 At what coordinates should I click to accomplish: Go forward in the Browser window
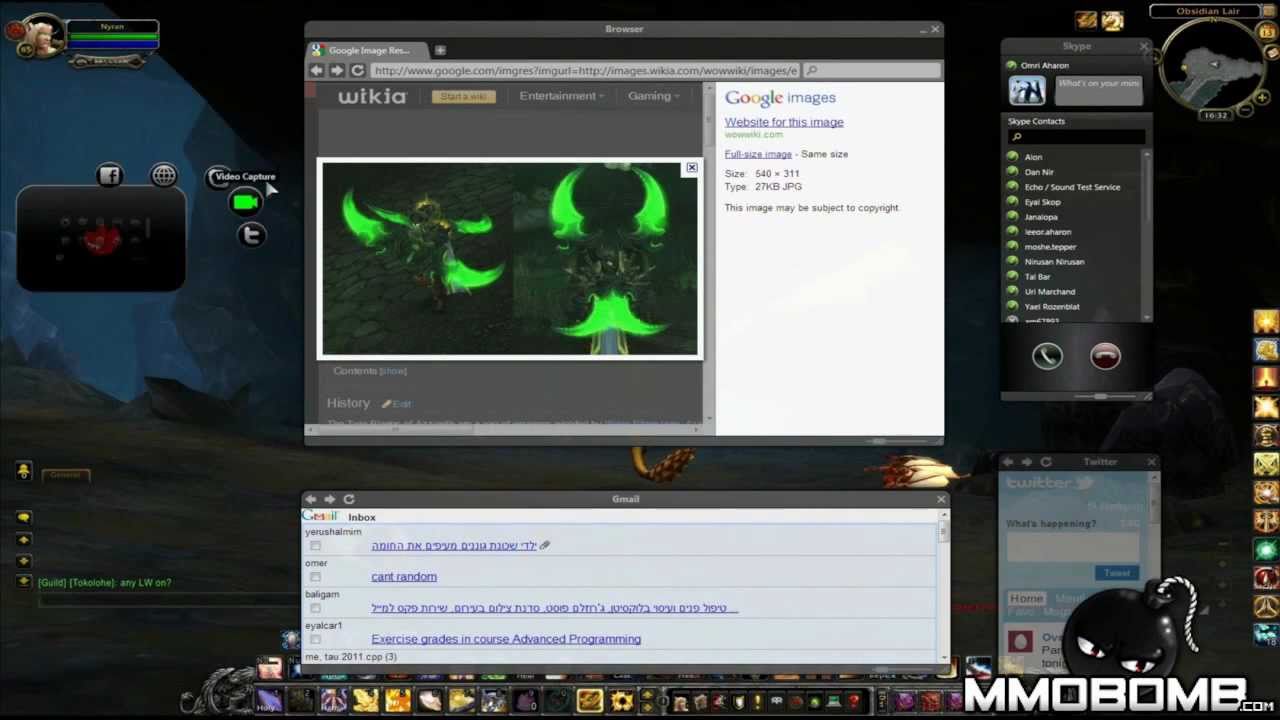337,70
